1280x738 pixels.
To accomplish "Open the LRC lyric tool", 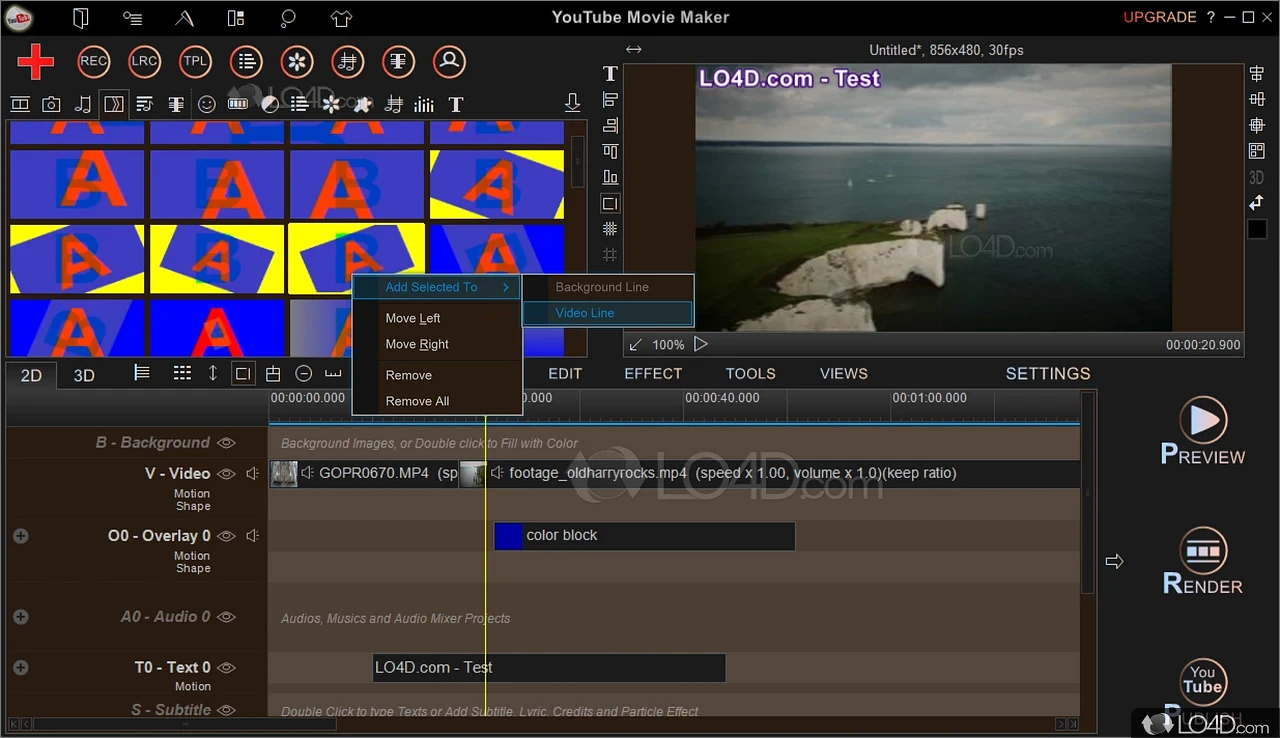I will (x=145, y=62).
